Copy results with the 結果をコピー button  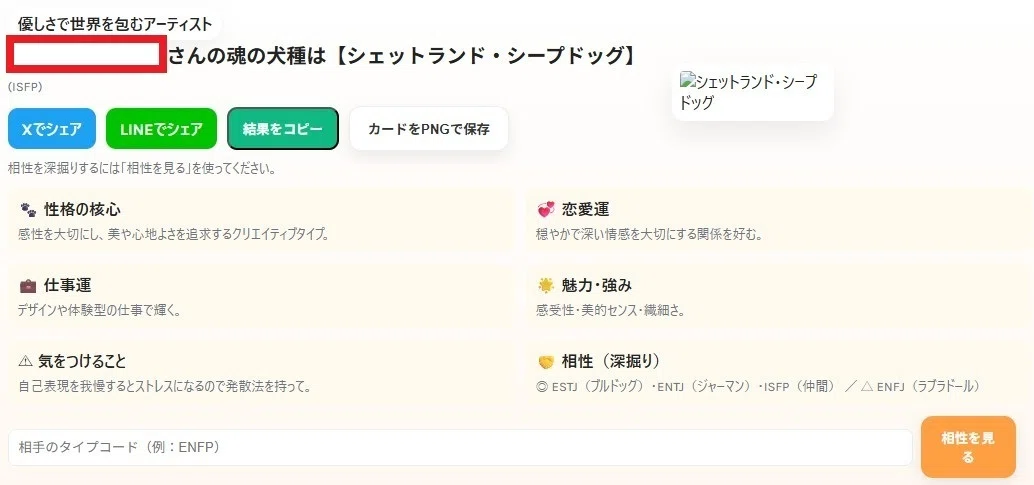tap(283, 129)
